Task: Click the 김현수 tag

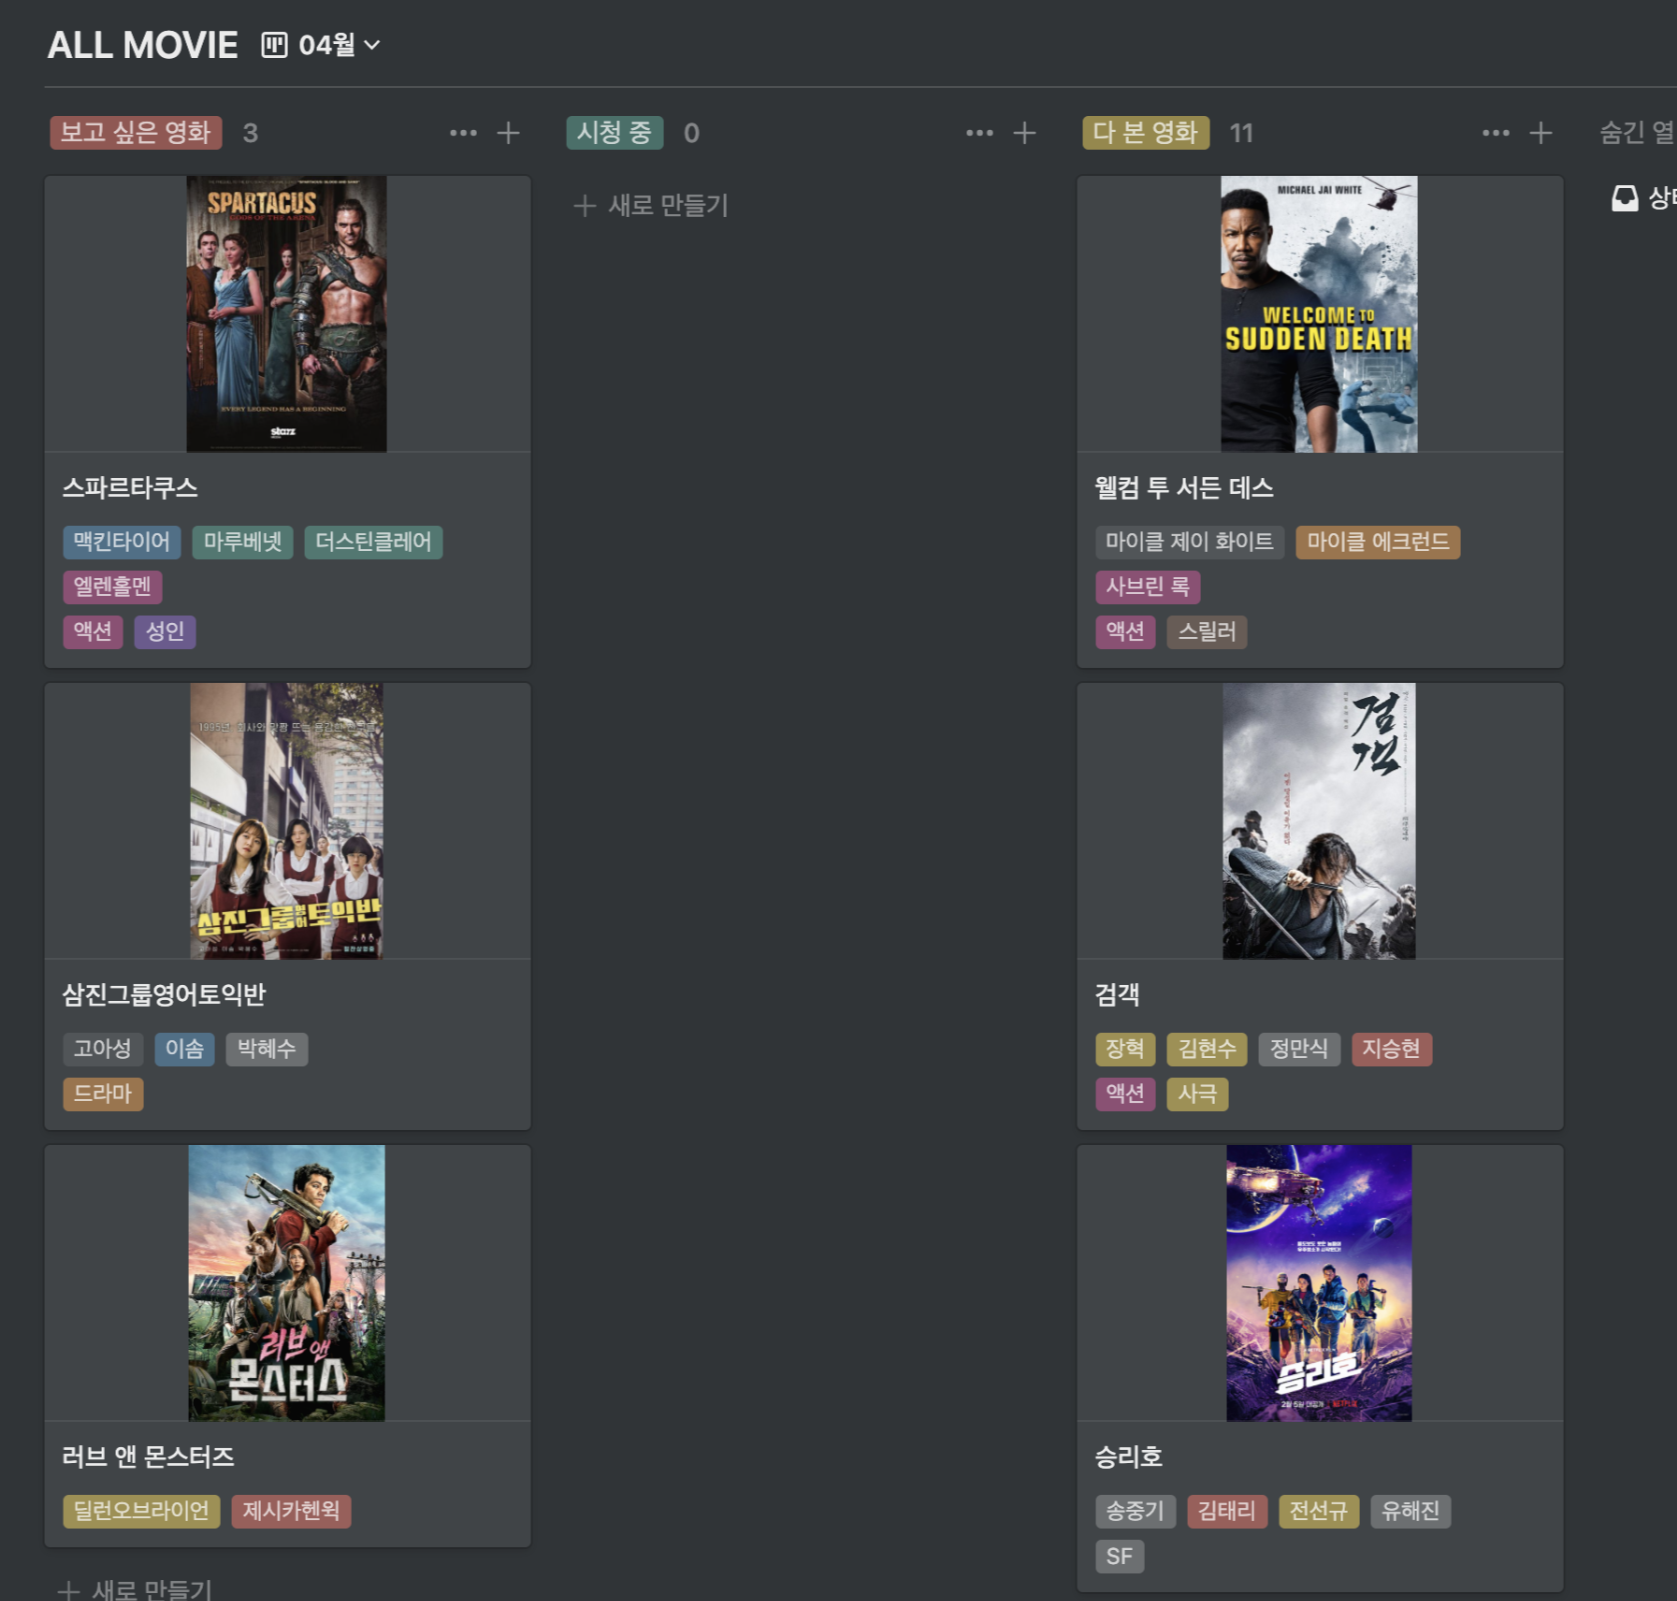Action: (1207, 1049)
